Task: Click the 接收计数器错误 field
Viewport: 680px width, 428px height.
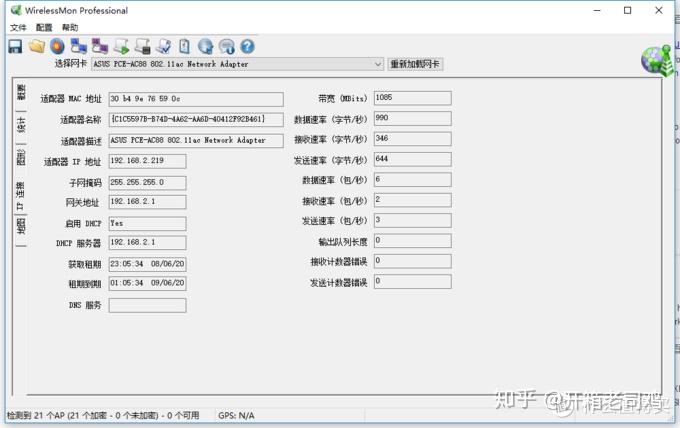Action: (412, 261)
